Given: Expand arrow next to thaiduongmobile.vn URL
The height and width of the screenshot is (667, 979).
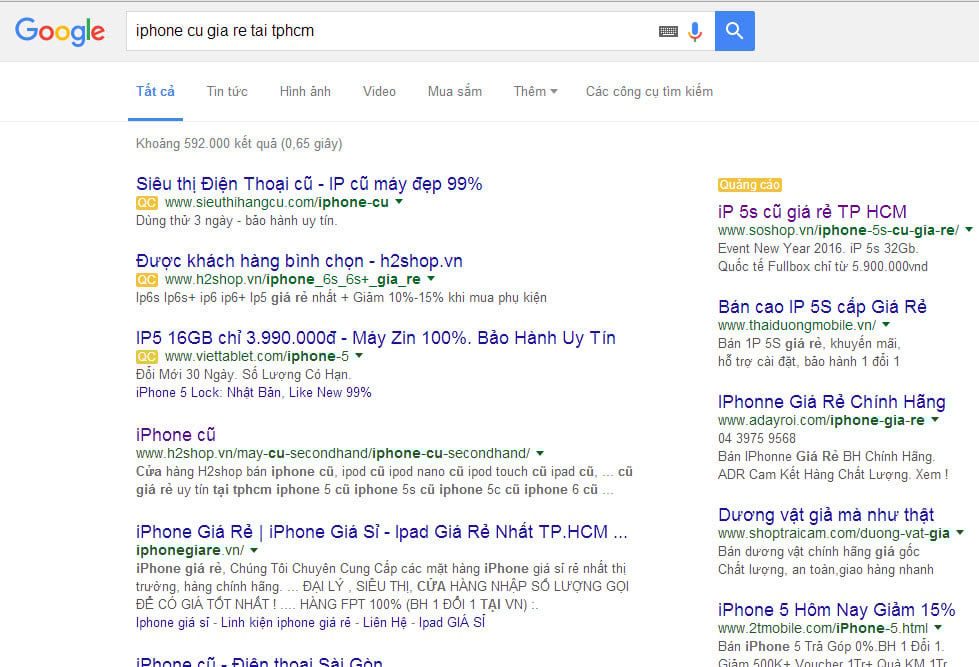Looking at the screenshot, I should [886, 324].
